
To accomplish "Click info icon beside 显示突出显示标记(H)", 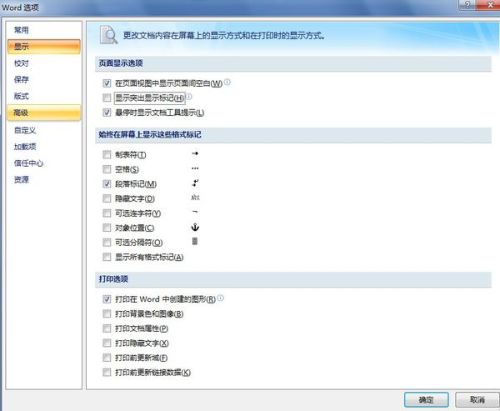I will (189, 96).
